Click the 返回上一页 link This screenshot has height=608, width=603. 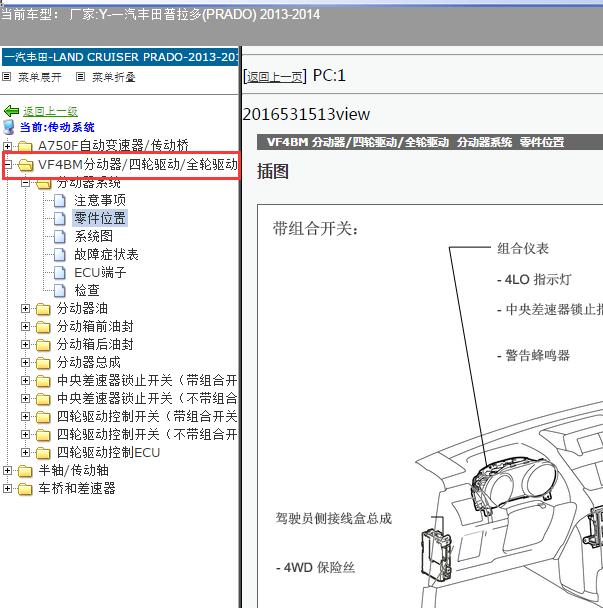[x=275, y=77]
